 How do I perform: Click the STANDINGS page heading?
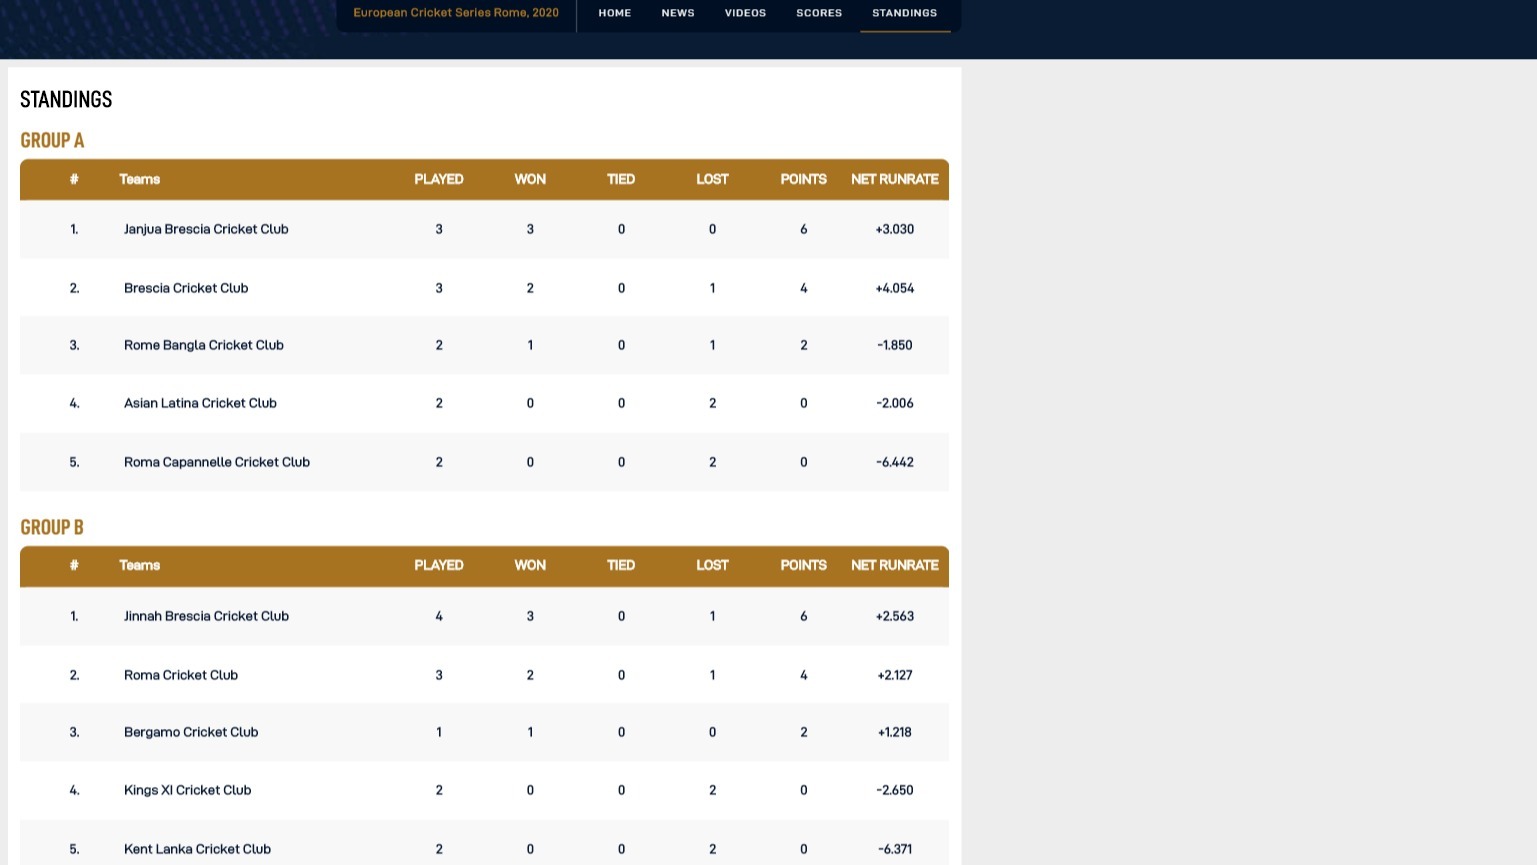[66, 99]
